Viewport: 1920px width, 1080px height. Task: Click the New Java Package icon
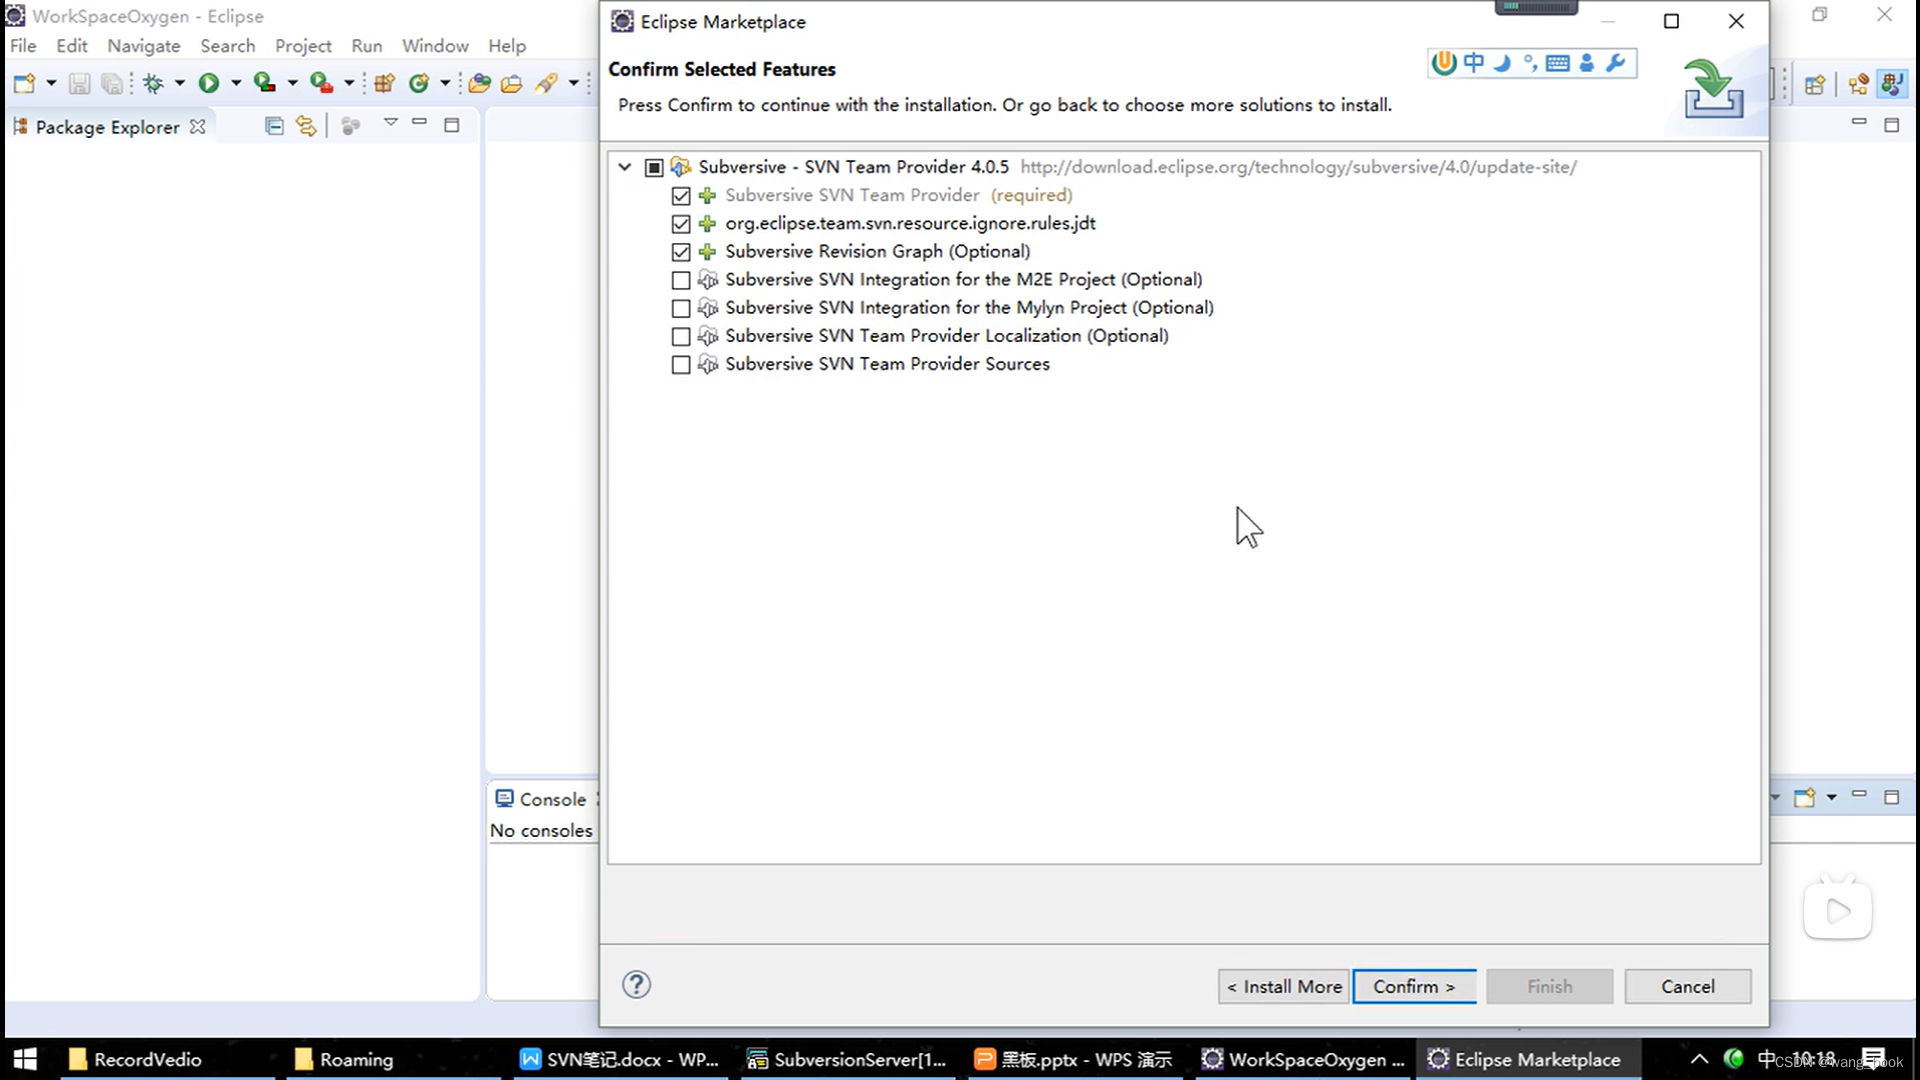384,84
